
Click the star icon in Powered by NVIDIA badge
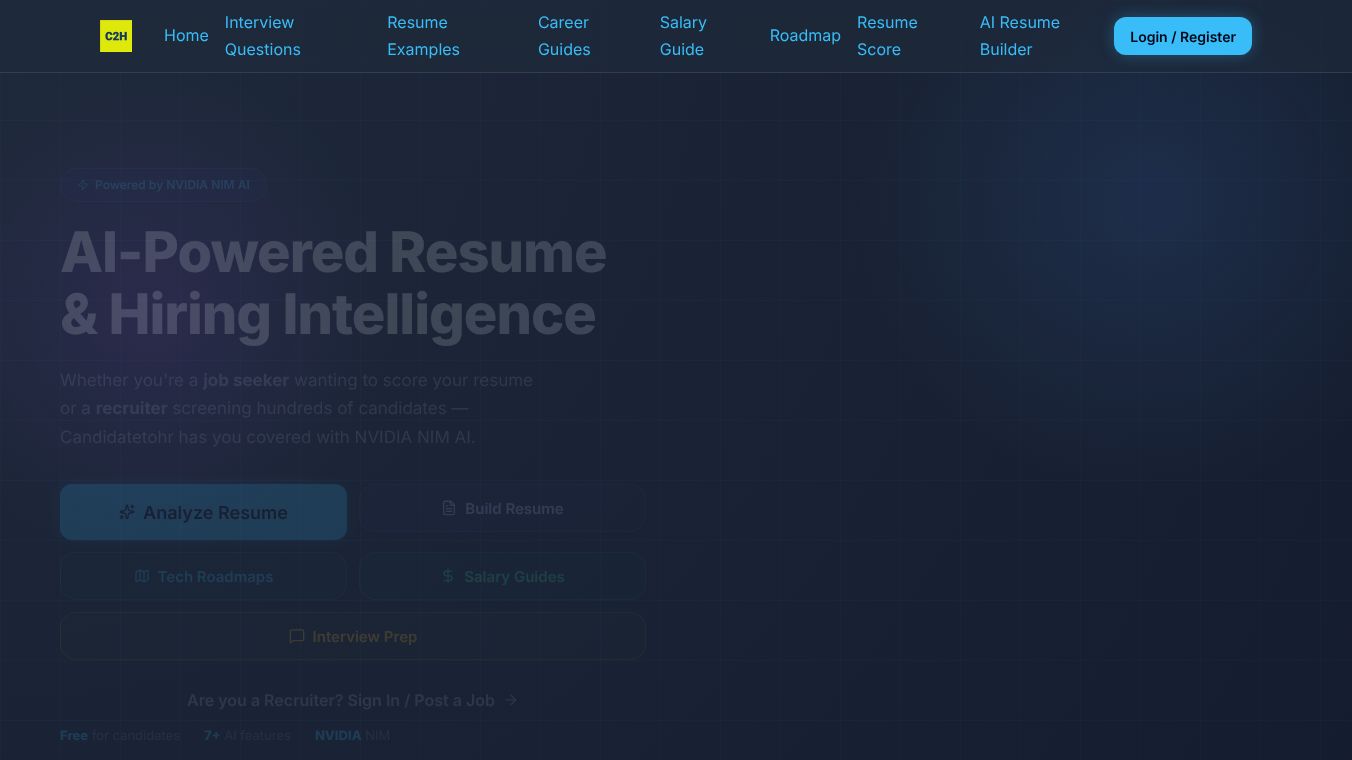[x=83, y=185]
